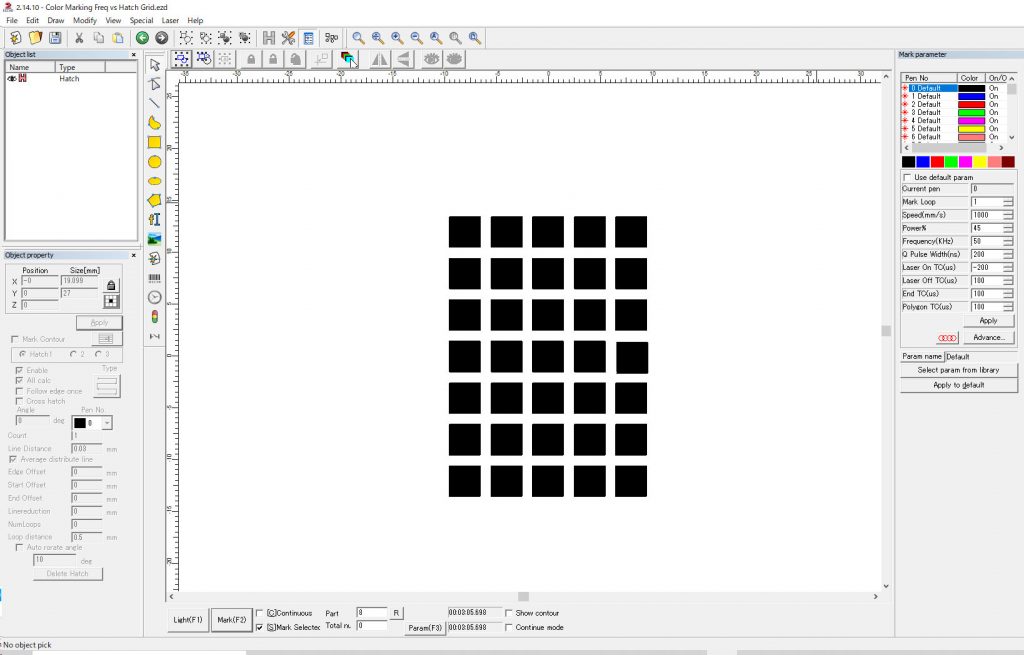Select the Node editing tool
The height and width of the screenshot is (655, 1024).
click(155, 84)
